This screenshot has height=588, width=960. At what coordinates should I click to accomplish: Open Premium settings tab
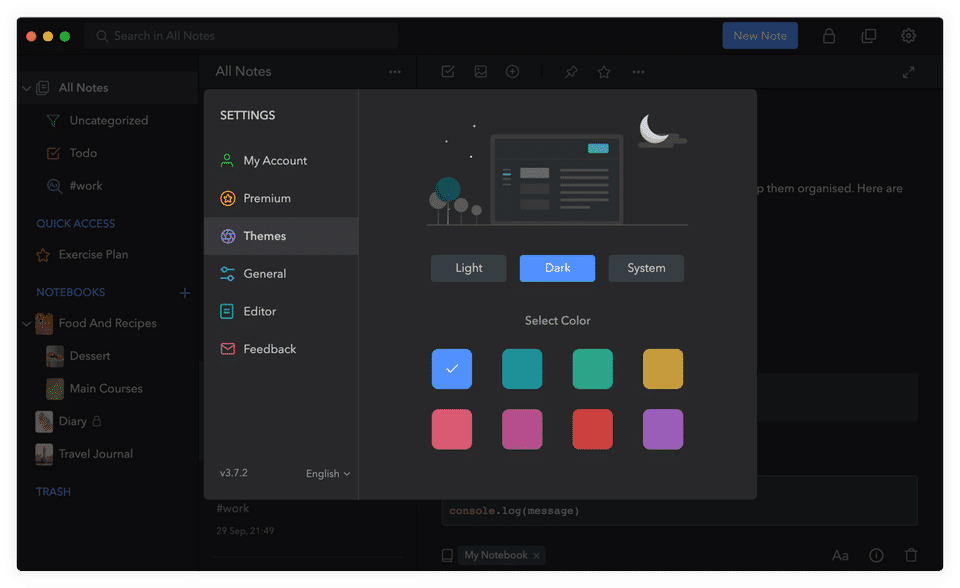point(281,198)
